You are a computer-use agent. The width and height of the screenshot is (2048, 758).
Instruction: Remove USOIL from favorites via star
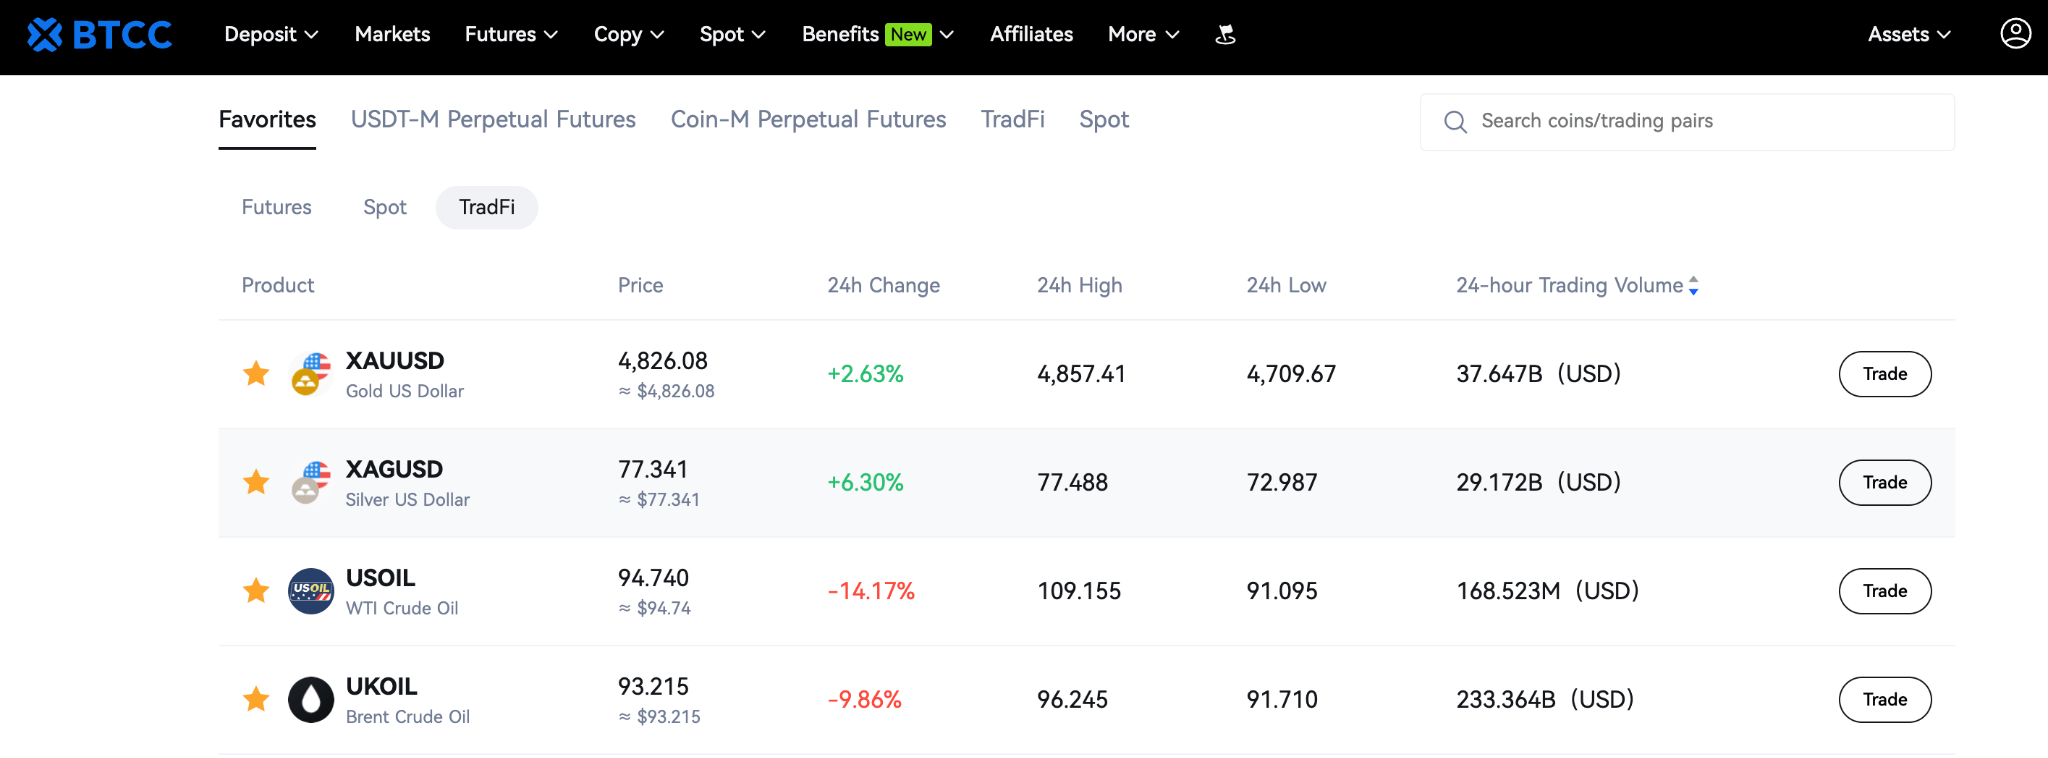click(x=256, y=591)
